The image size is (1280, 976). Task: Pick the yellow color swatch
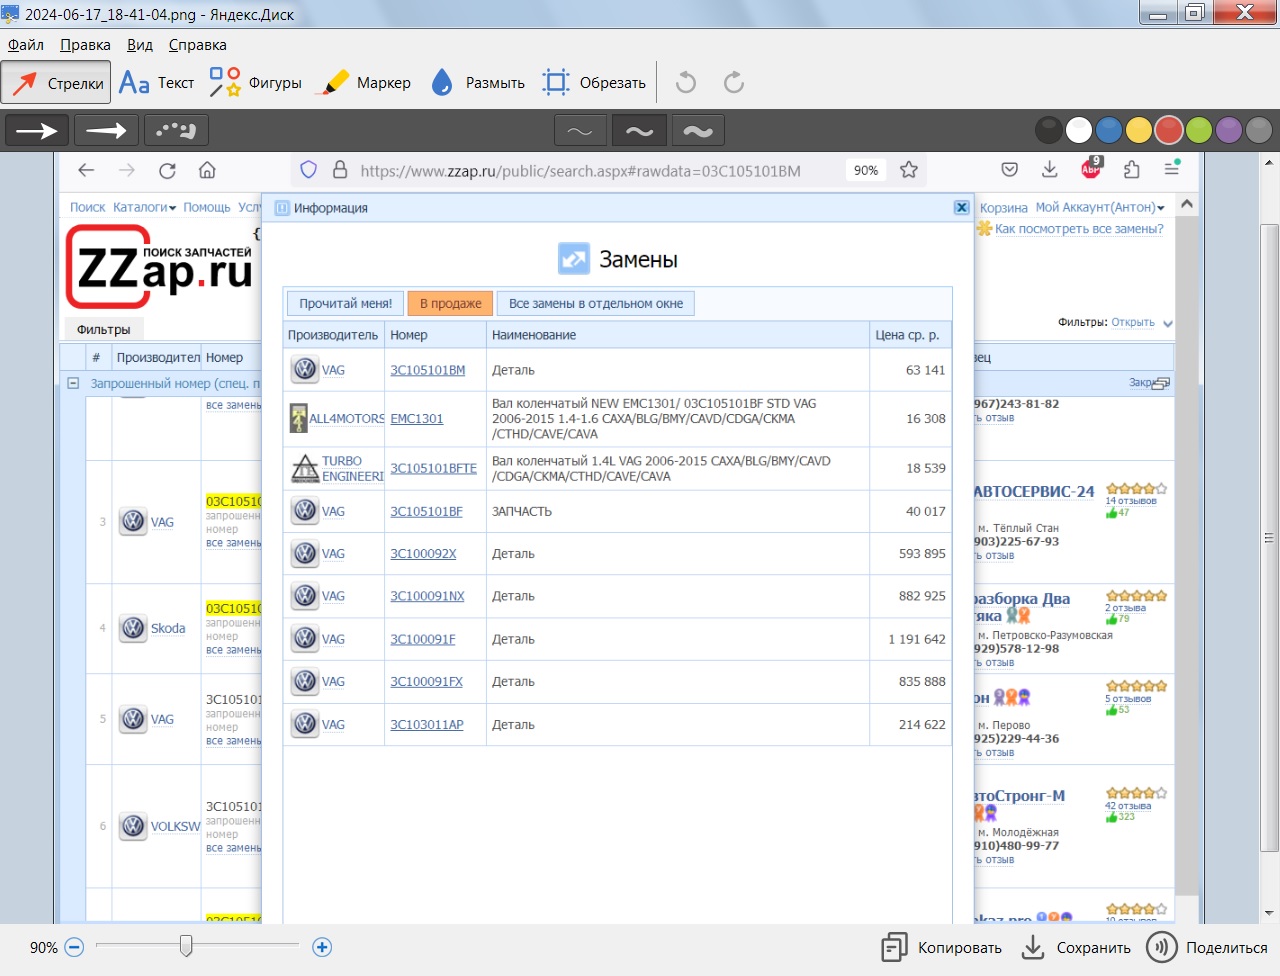click(x=1139, y=130)
